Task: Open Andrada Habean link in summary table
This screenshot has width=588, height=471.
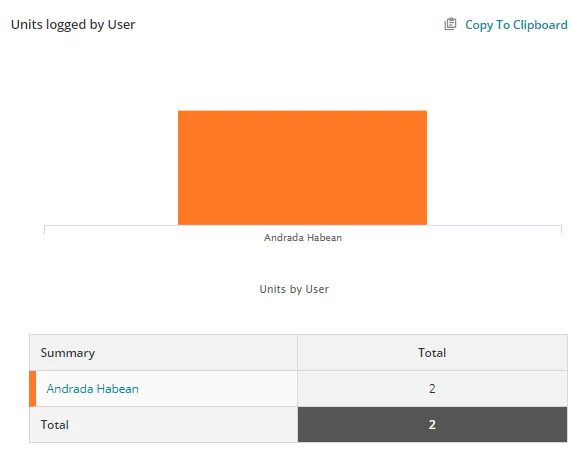Action: tap(93, 388)
